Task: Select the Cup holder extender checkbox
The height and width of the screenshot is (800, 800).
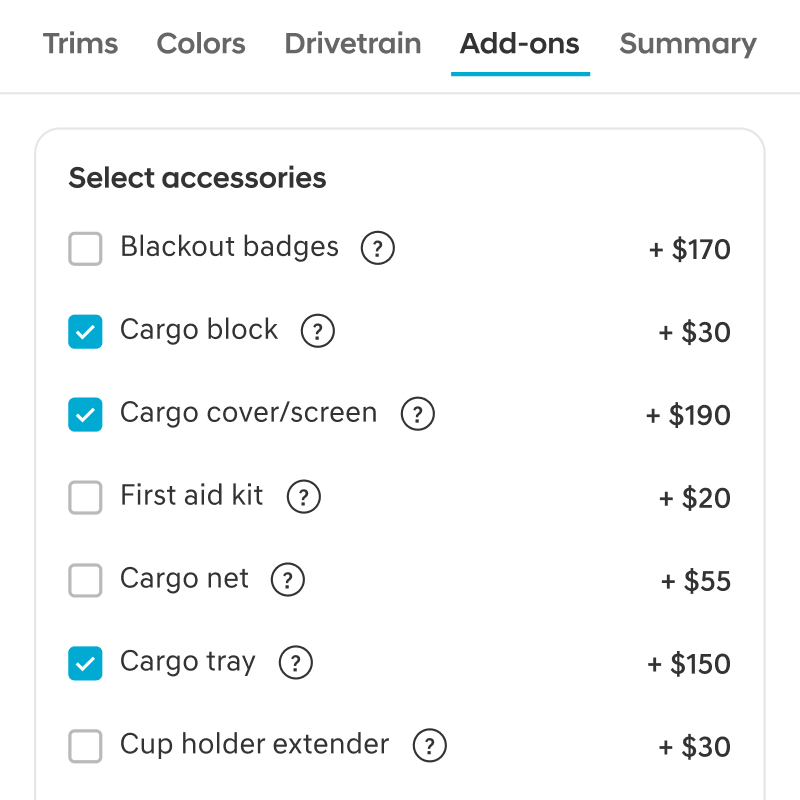Action: (x=85, y=747)
